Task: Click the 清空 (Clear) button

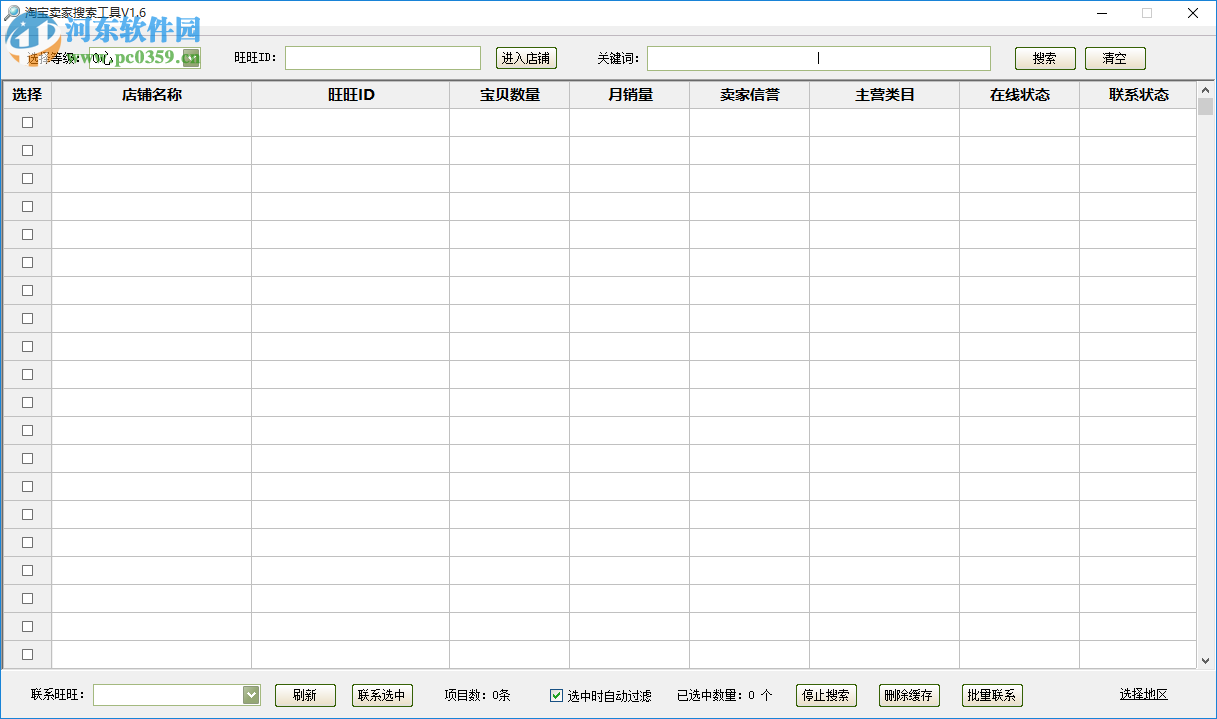Action: click(1114, 58)
